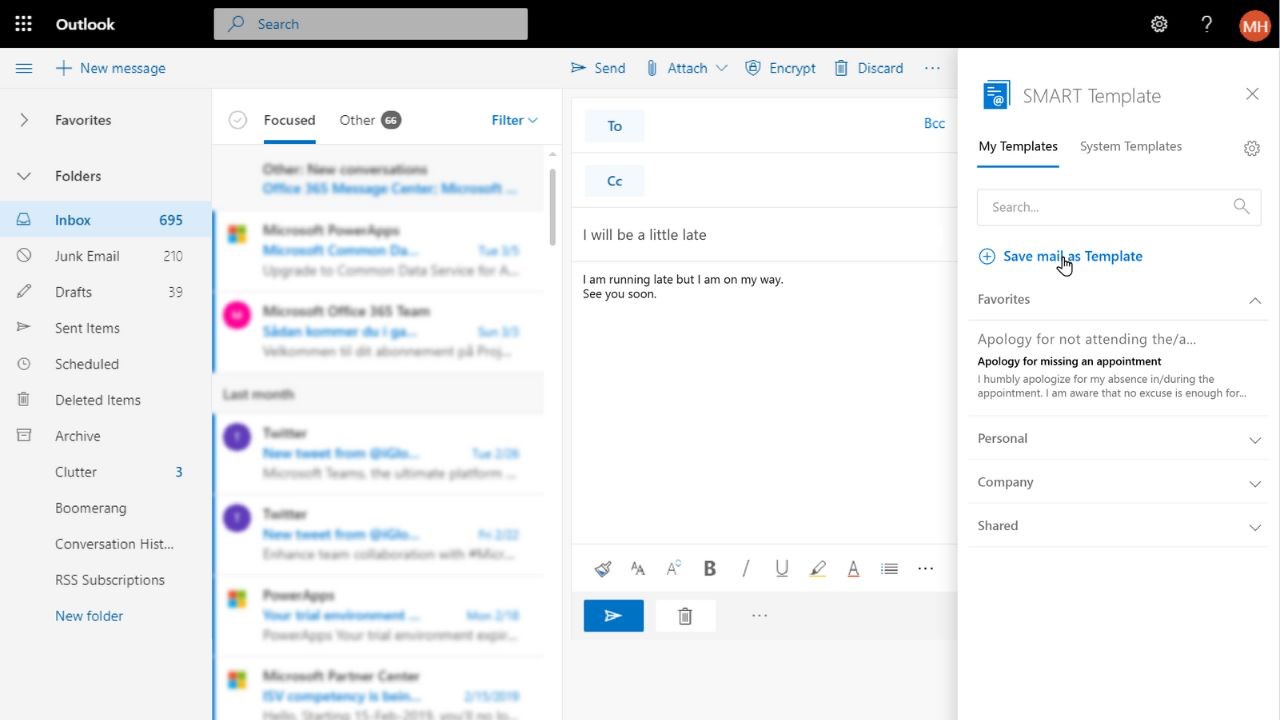Discard the draft from the top toolbar
This screenshot has width=1280, height=720.
869,68
